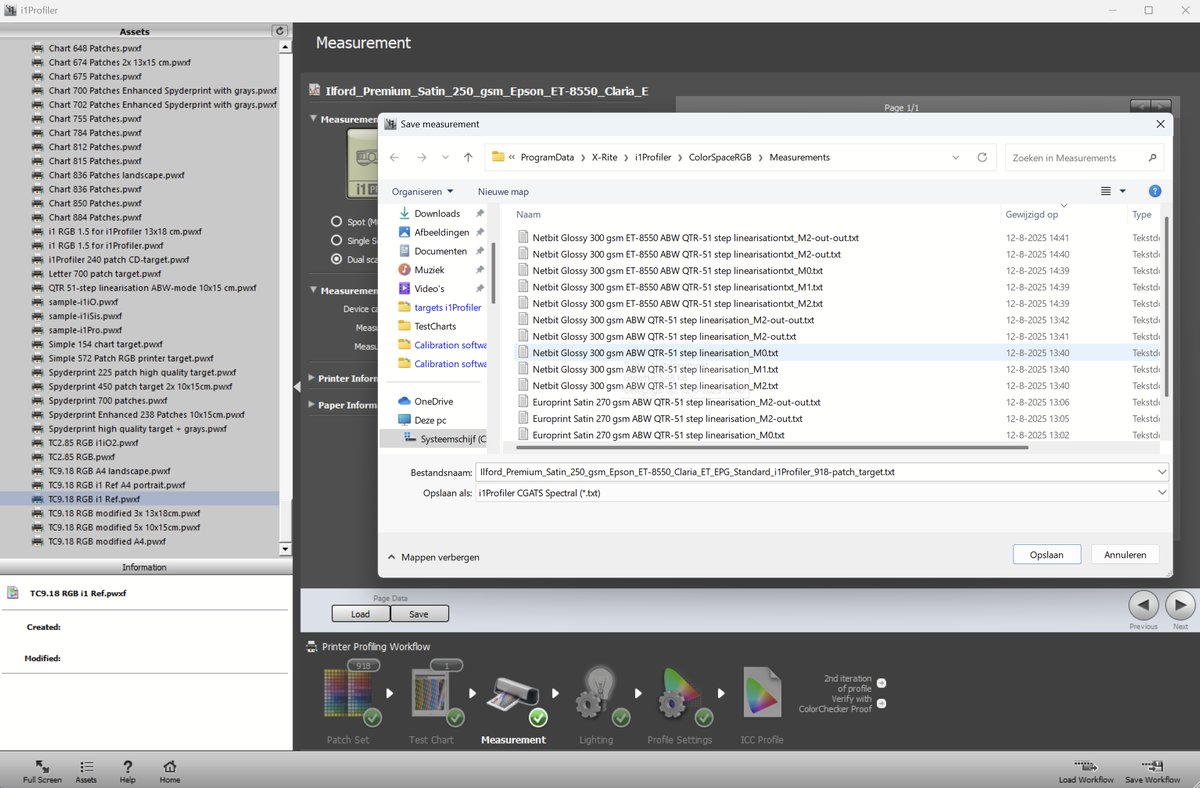
Task: Select the Spot measurement radio button
Action: tap(337, 221)
